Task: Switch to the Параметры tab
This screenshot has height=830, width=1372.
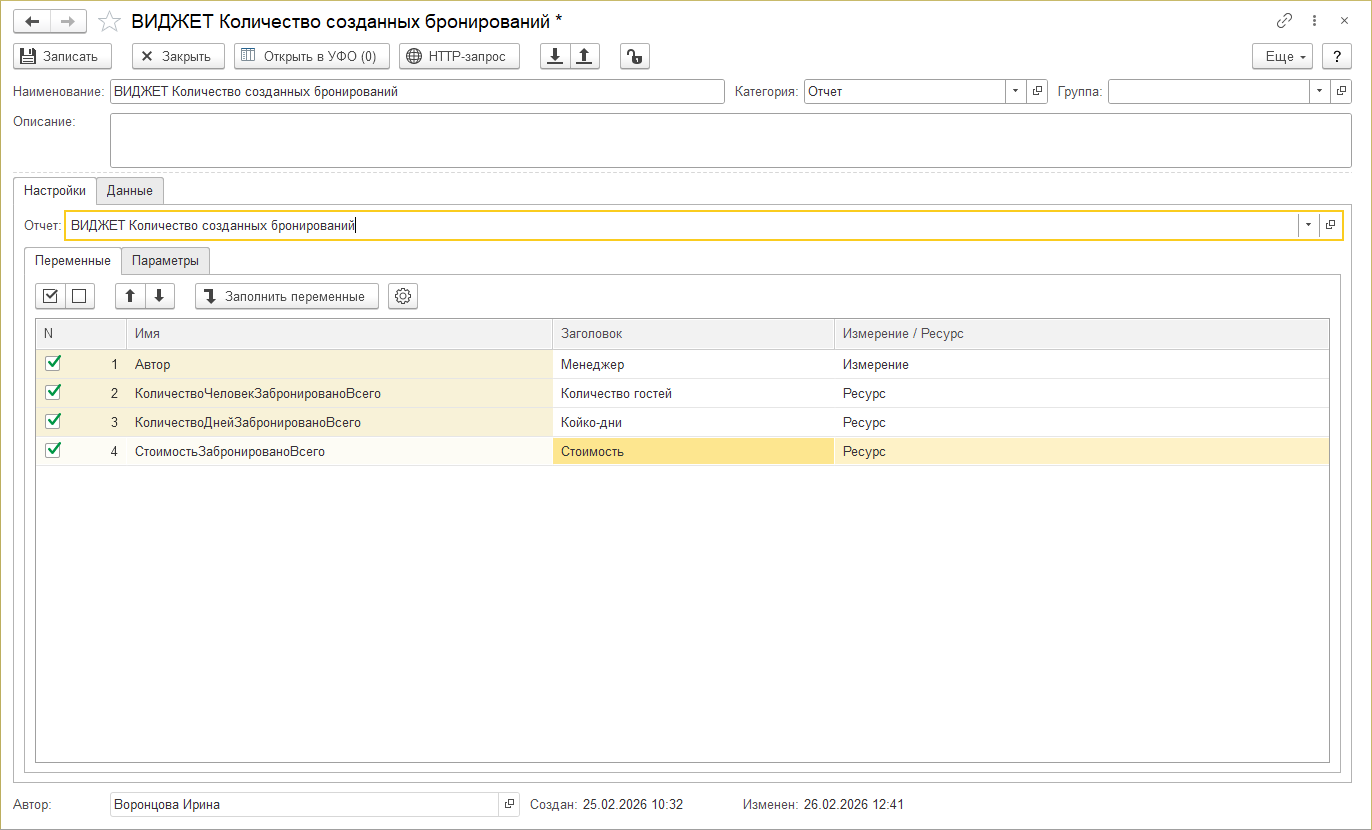Action: (x=165, y=261)
